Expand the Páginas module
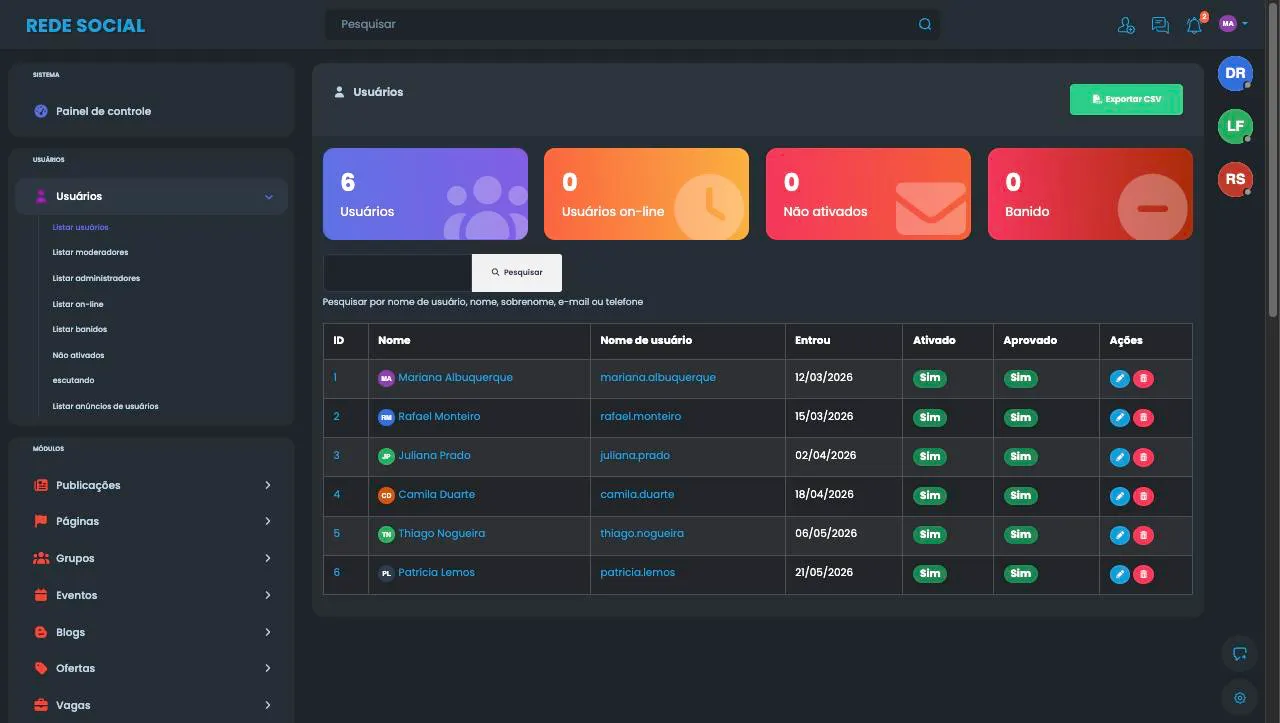1280x723 pixels. (x=151, y=521)
